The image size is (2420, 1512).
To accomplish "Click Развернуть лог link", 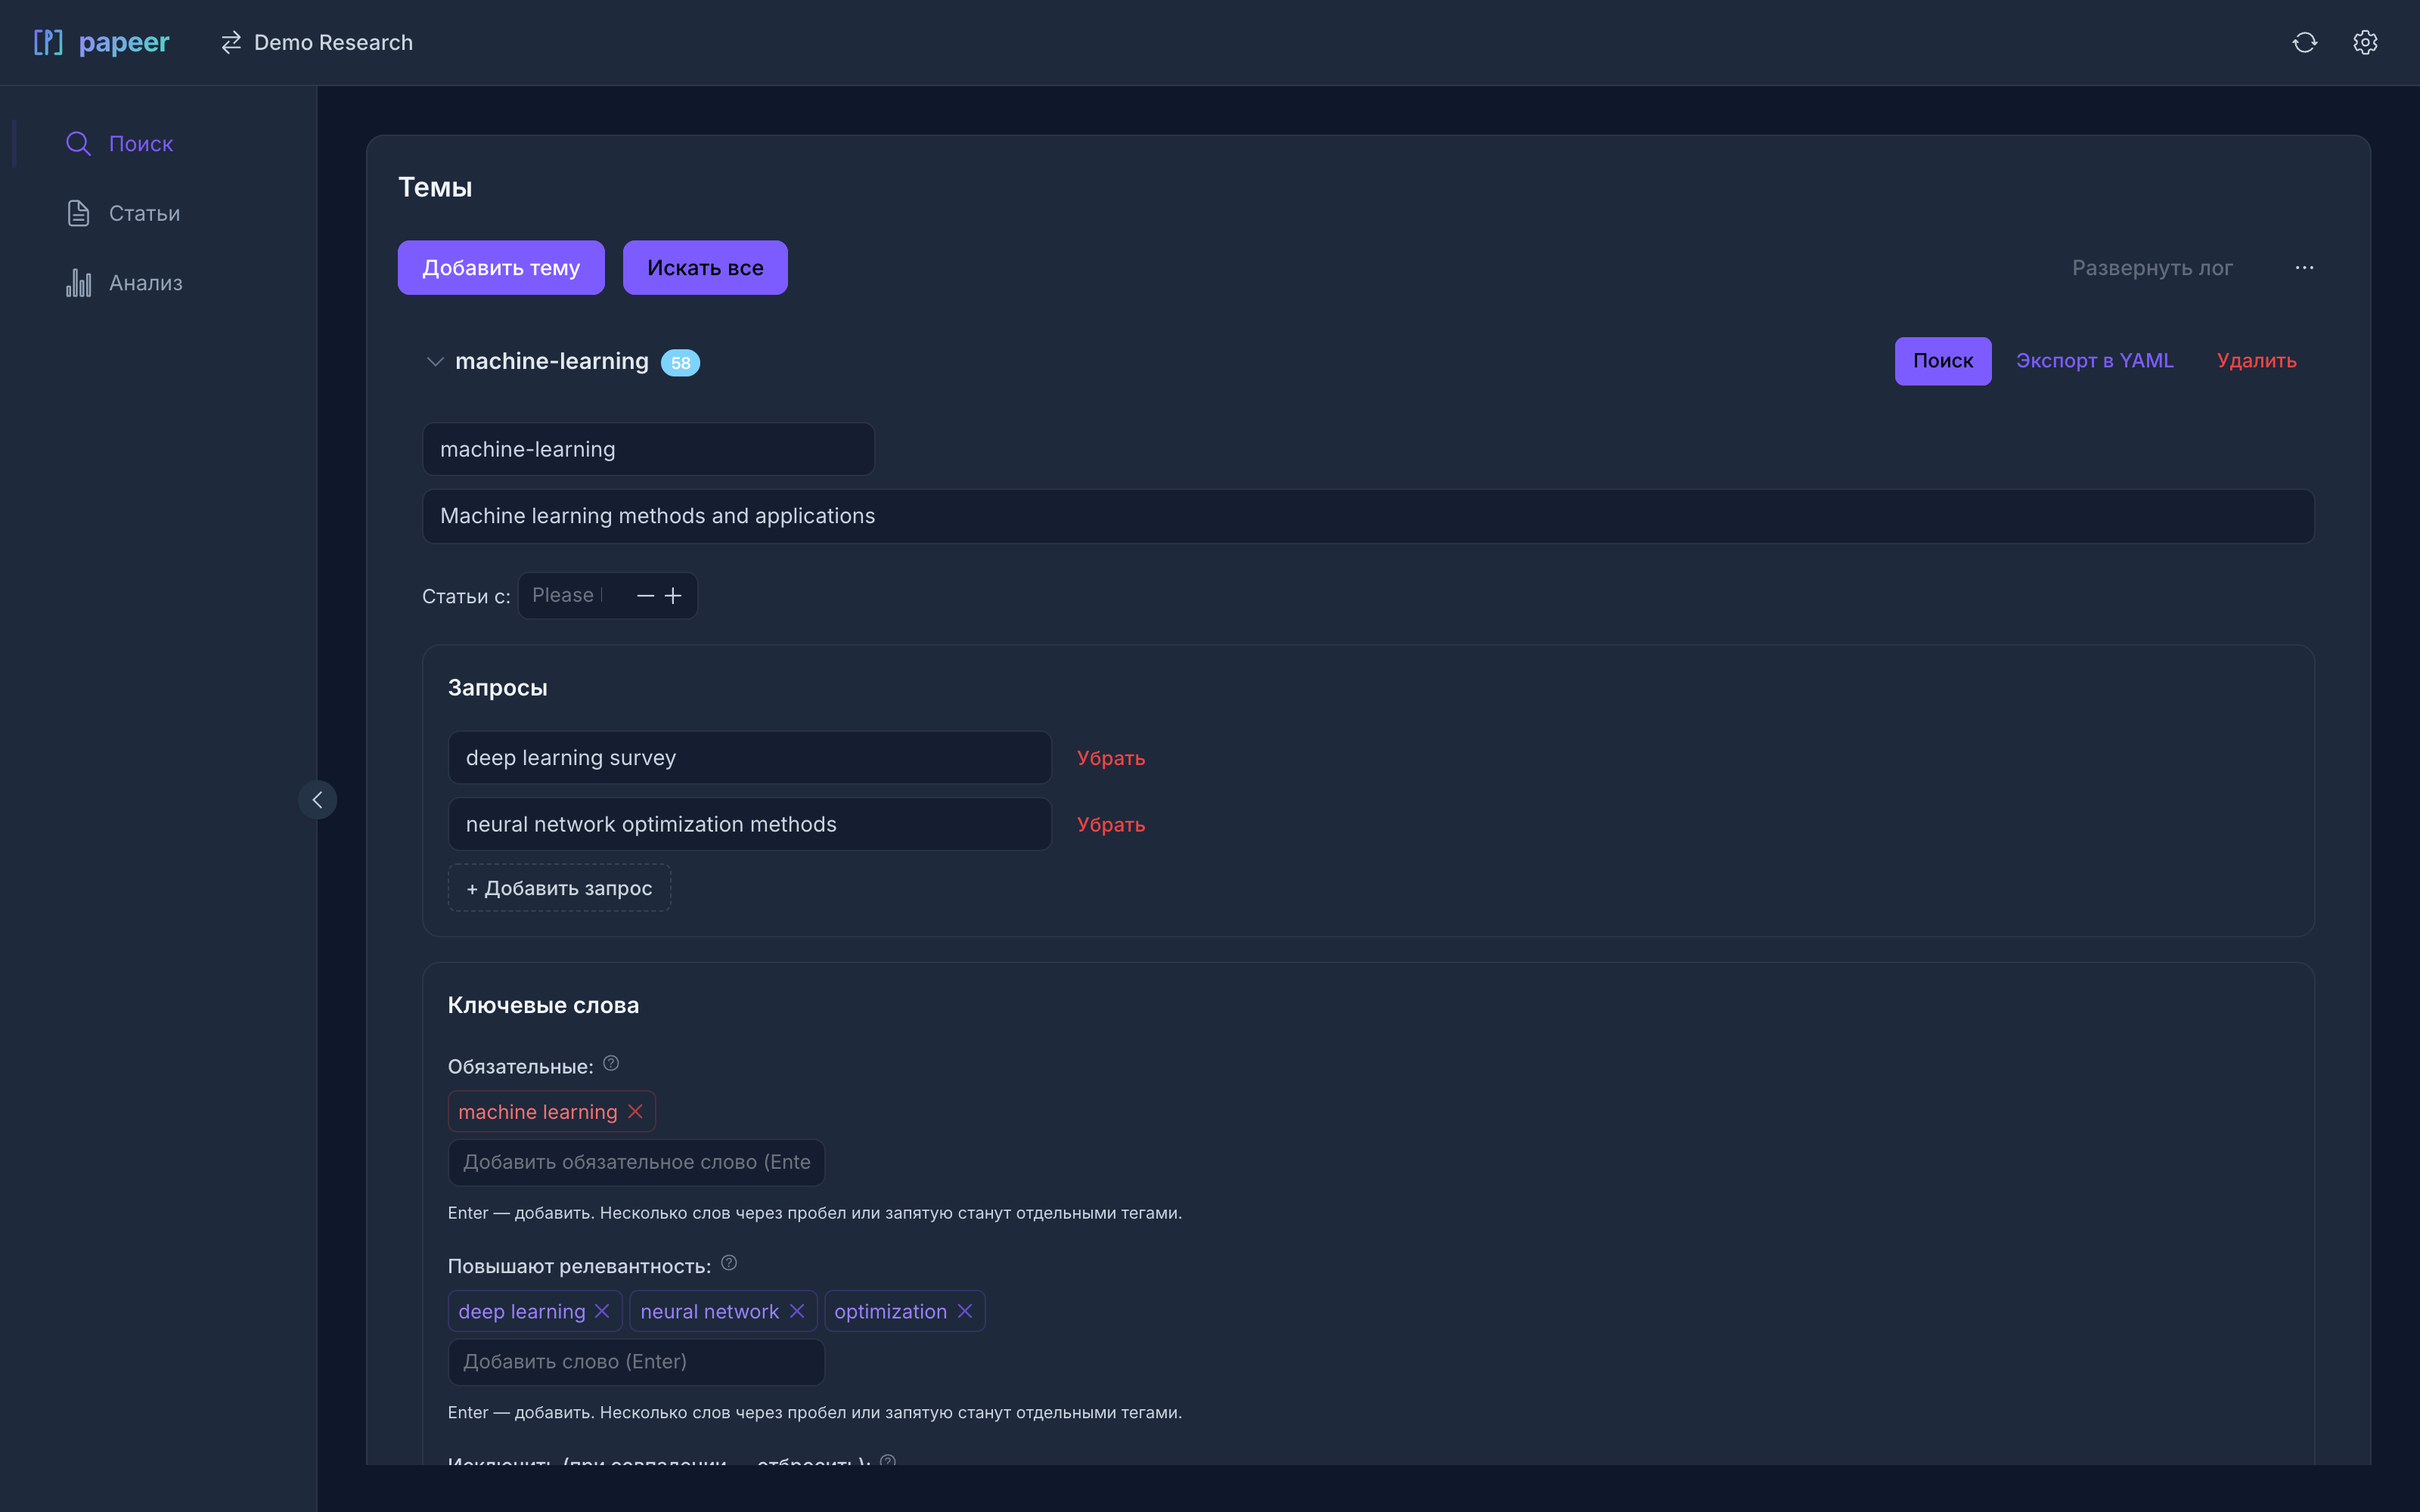I will coord(2152,268).
